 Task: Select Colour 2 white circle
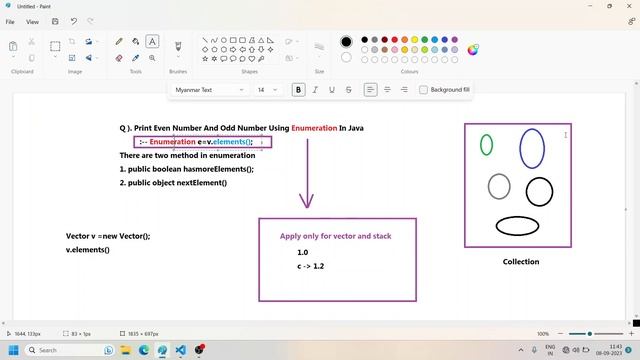pyautogui.click(x=346, y=58)
